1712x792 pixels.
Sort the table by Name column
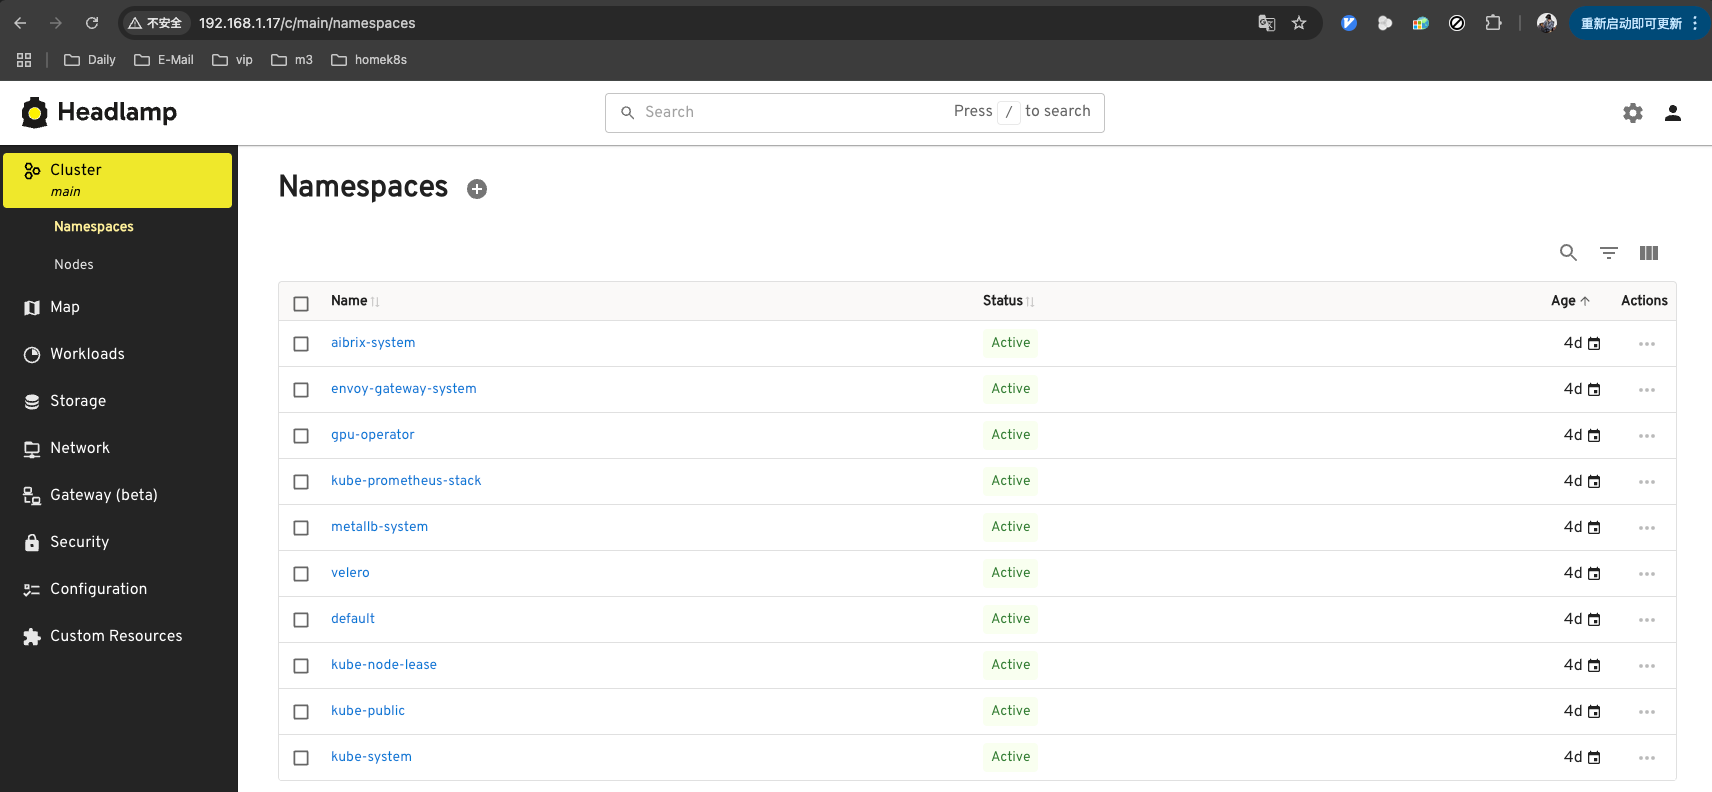click(349, 301)
